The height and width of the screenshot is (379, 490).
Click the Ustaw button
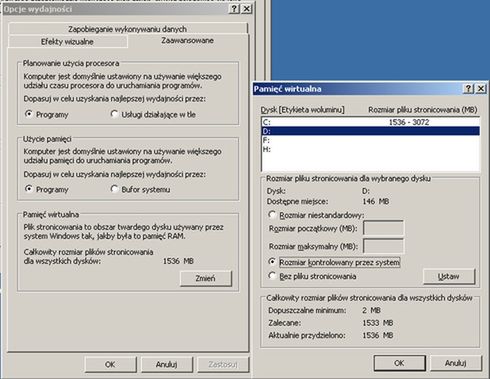[449, 276]
